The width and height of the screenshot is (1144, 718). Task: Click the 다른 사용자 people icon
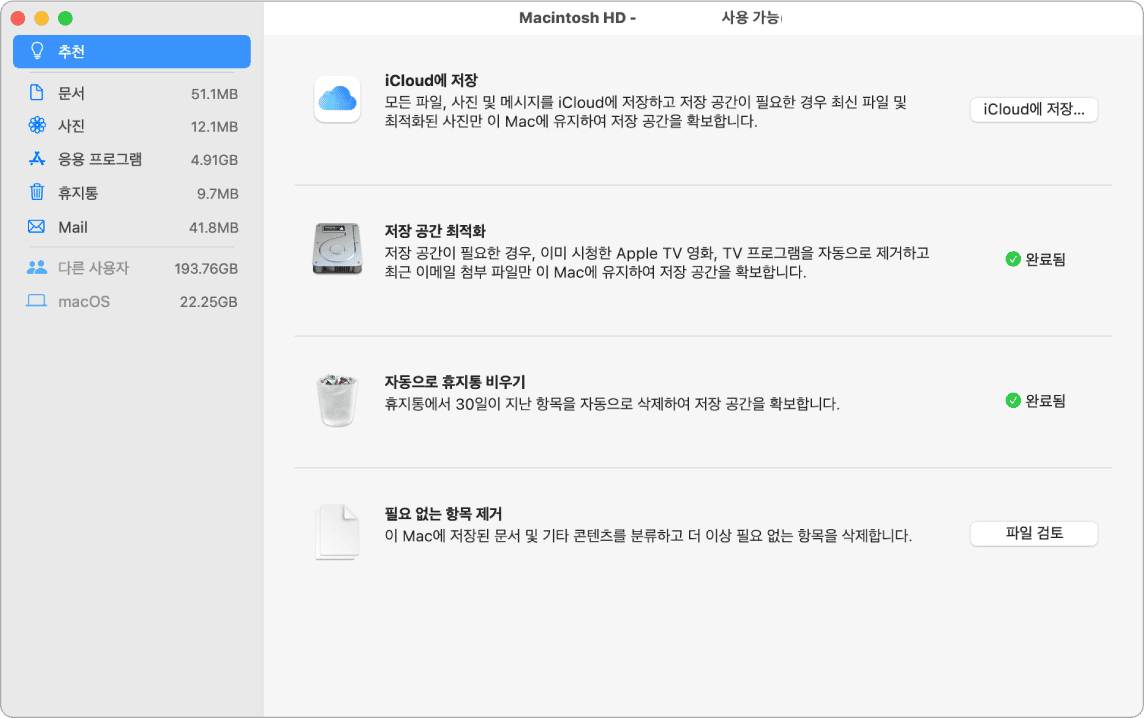pyautogui.click(x=36, y=268)
